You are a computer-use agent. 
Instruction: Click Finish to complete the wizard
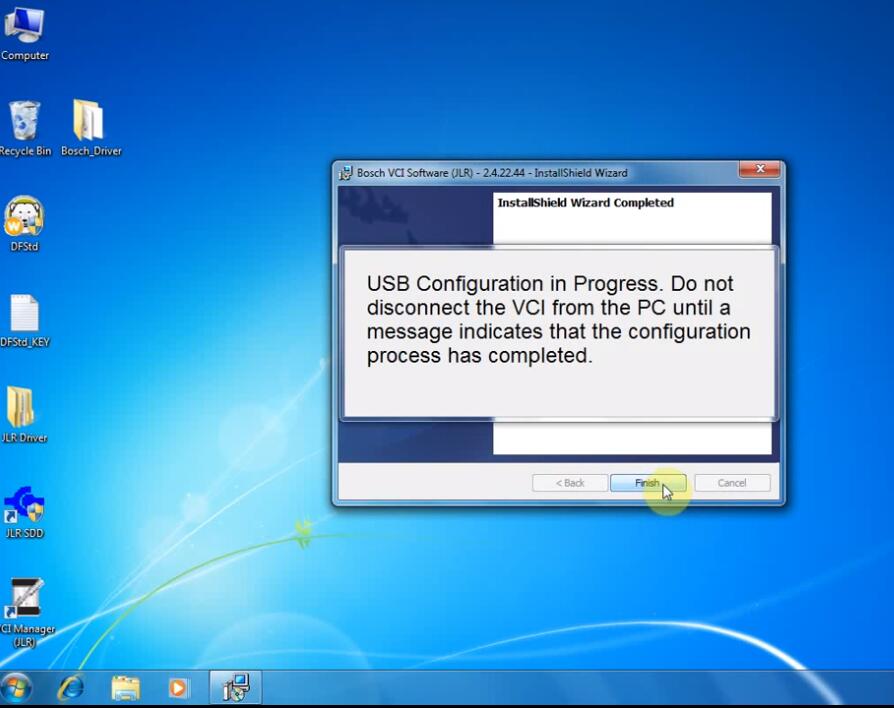click(x=648, y=483)
